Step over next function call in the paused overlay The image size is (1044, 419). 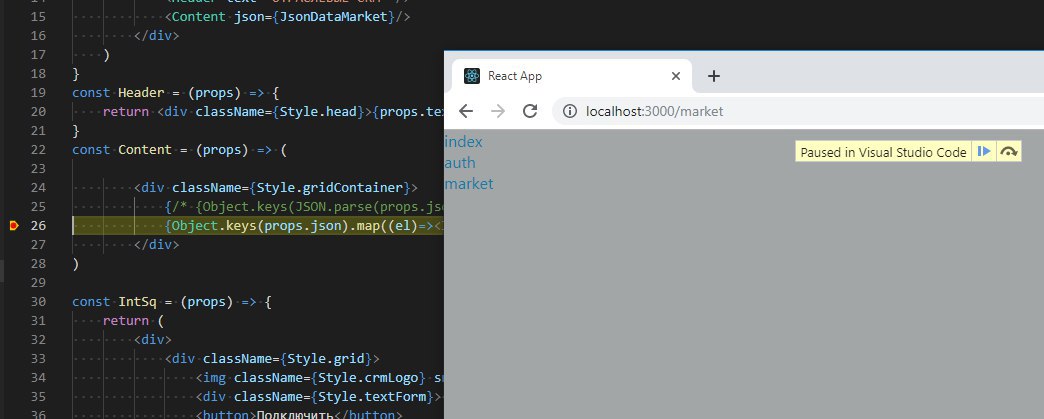[x=1009, y=152]
